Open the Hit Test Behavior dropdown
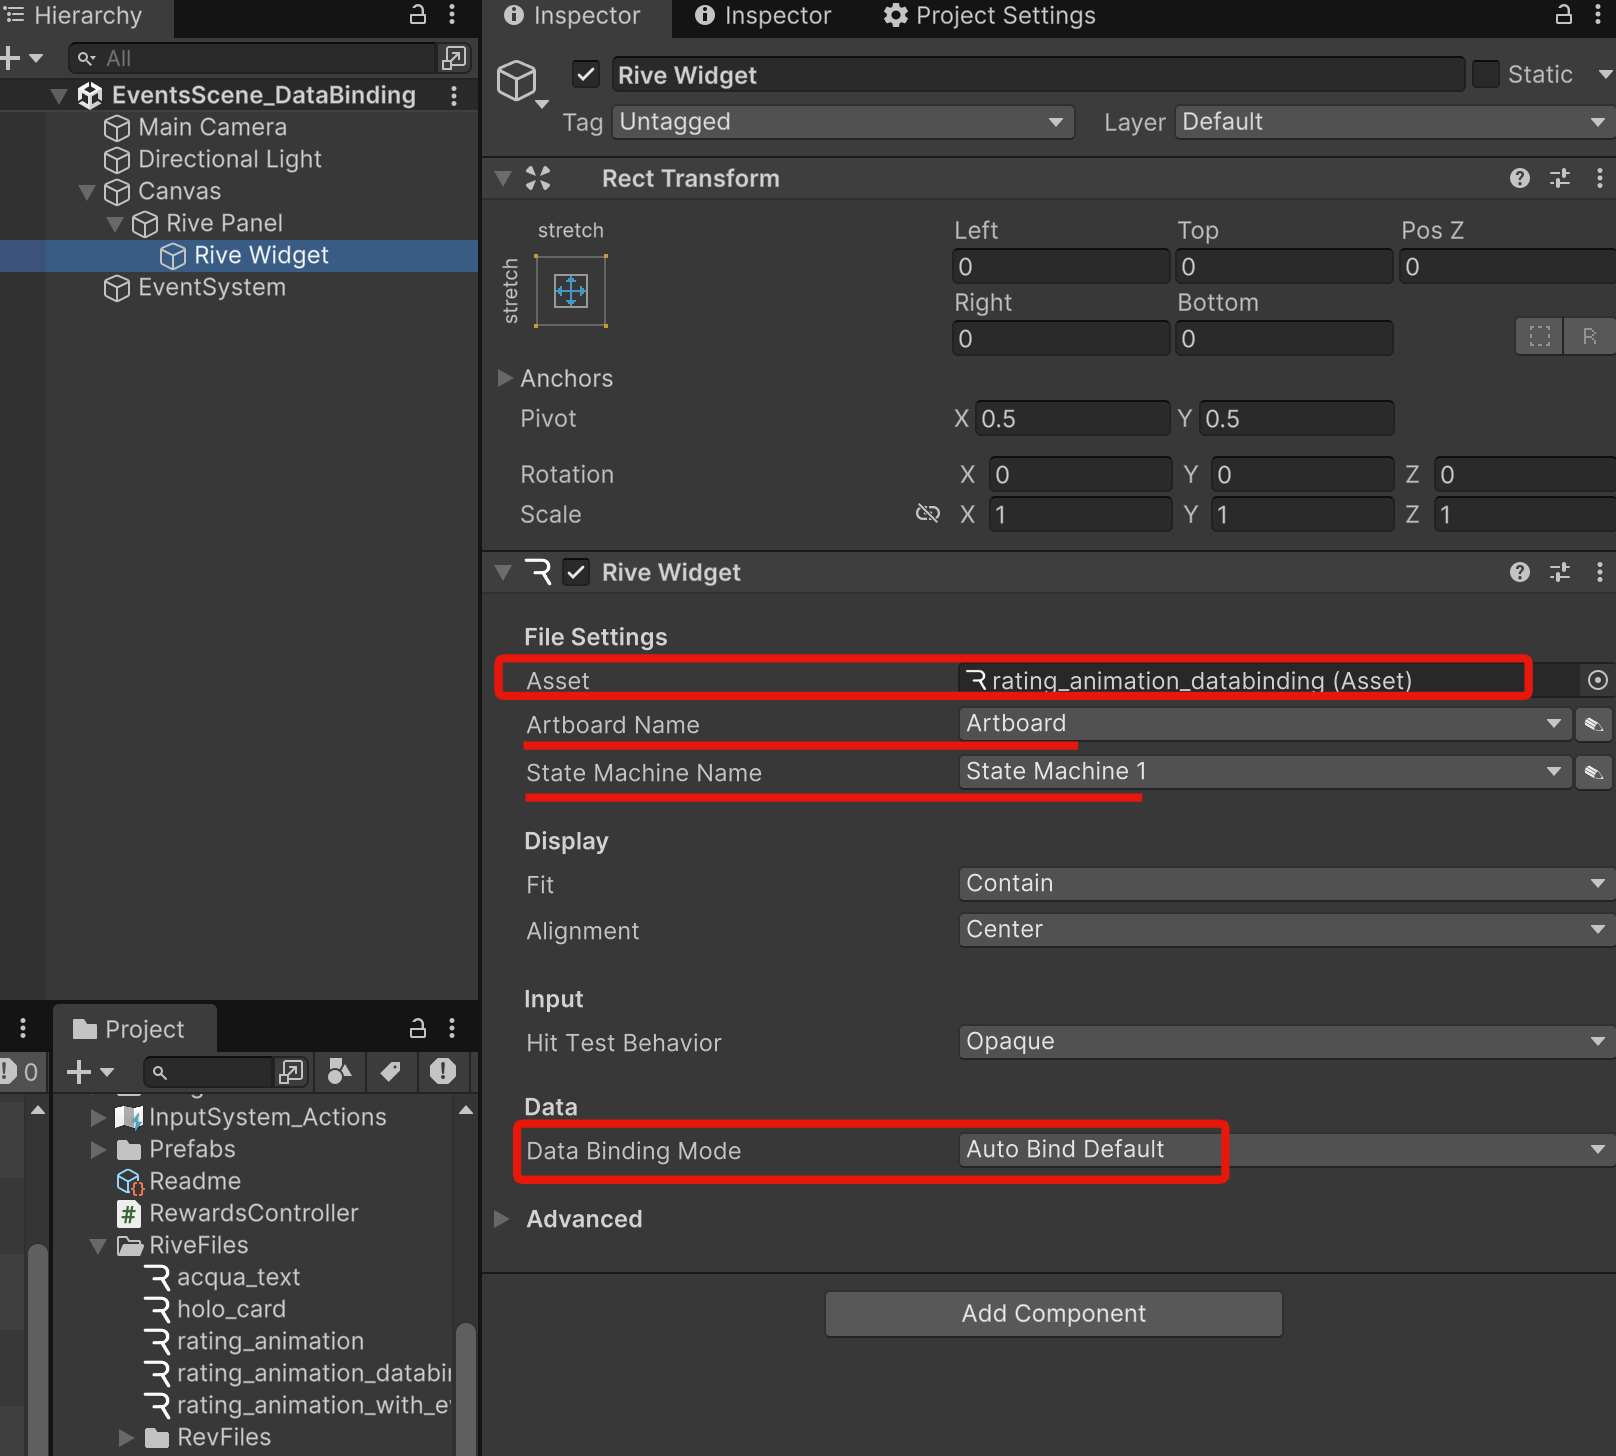Image resolution: width=1616 pixels, height=1456 pixels. coord(1287,1042)
